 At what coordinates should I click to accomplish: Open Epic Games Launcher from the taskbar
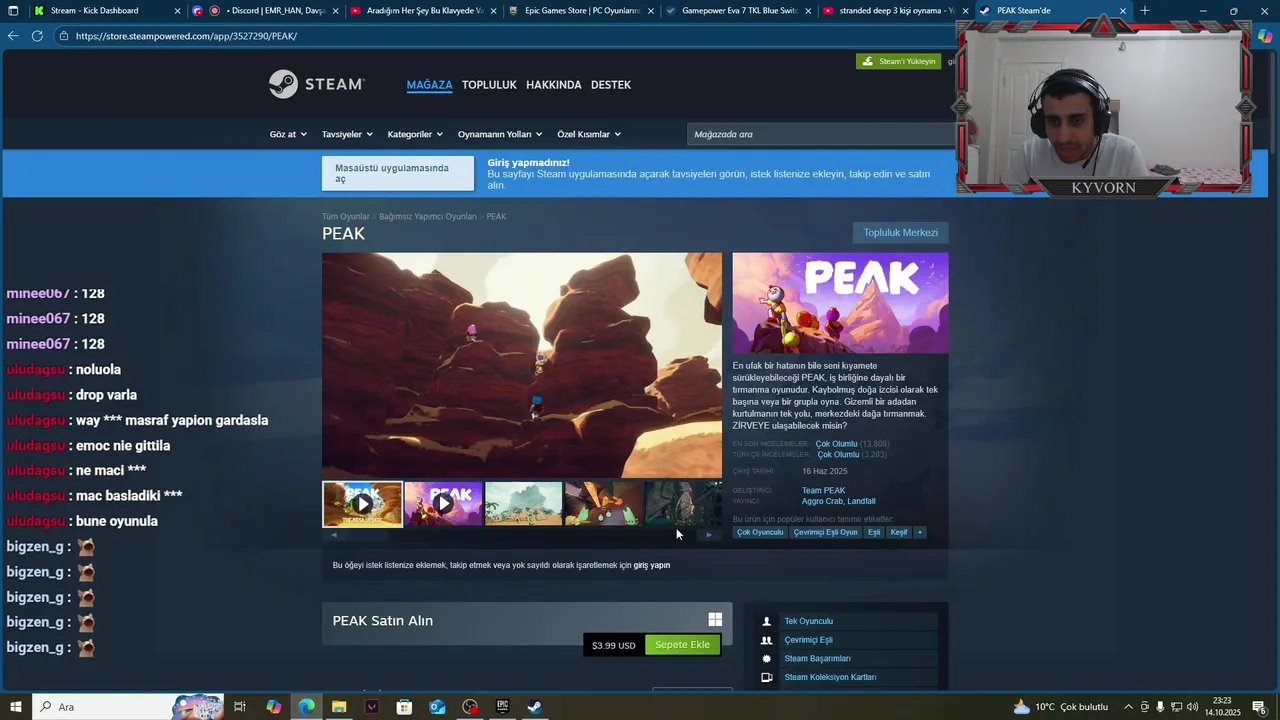[x=502, y=707]
